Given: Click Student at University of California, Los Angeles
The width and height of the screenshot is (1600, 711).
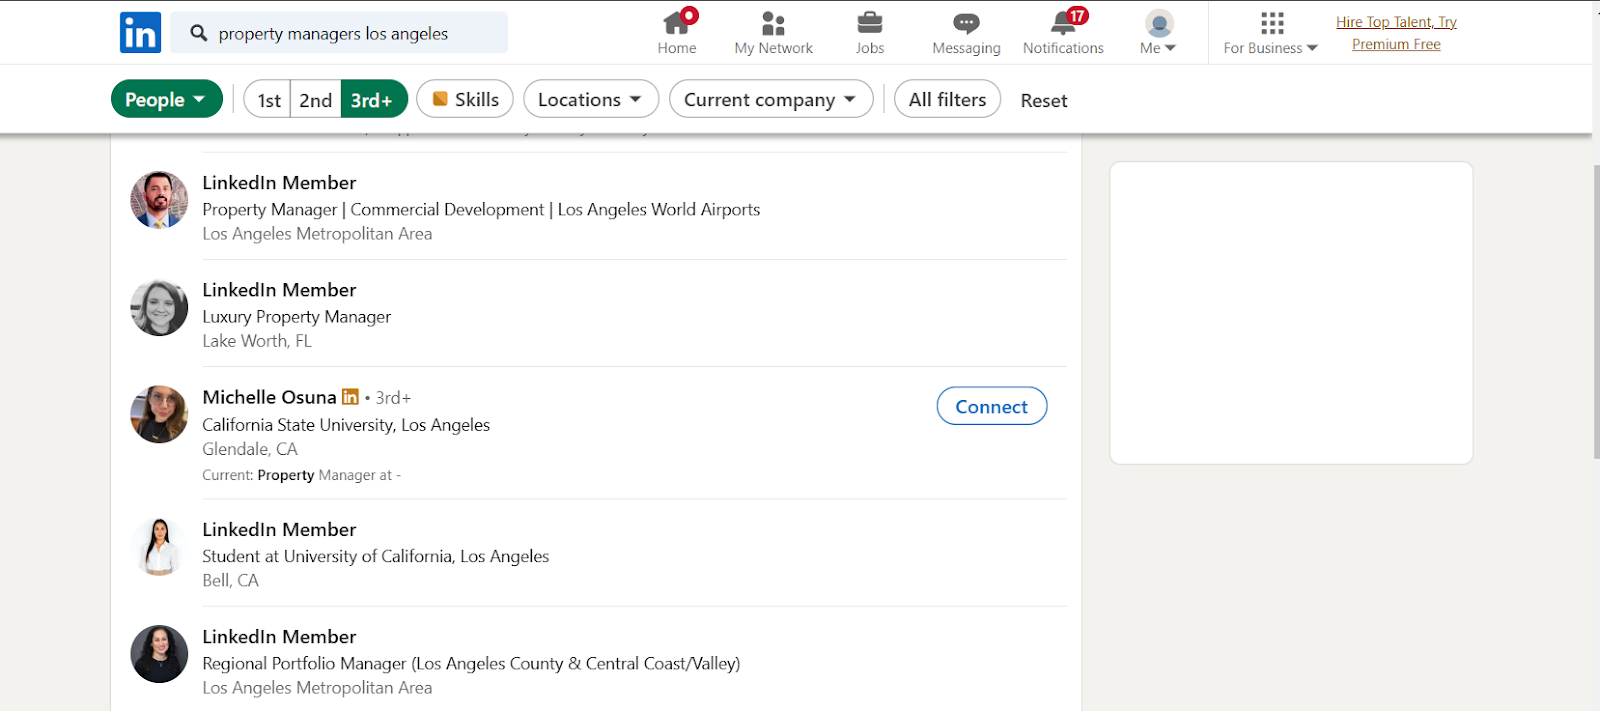Looking at the screenshot, I should [375, 556].
